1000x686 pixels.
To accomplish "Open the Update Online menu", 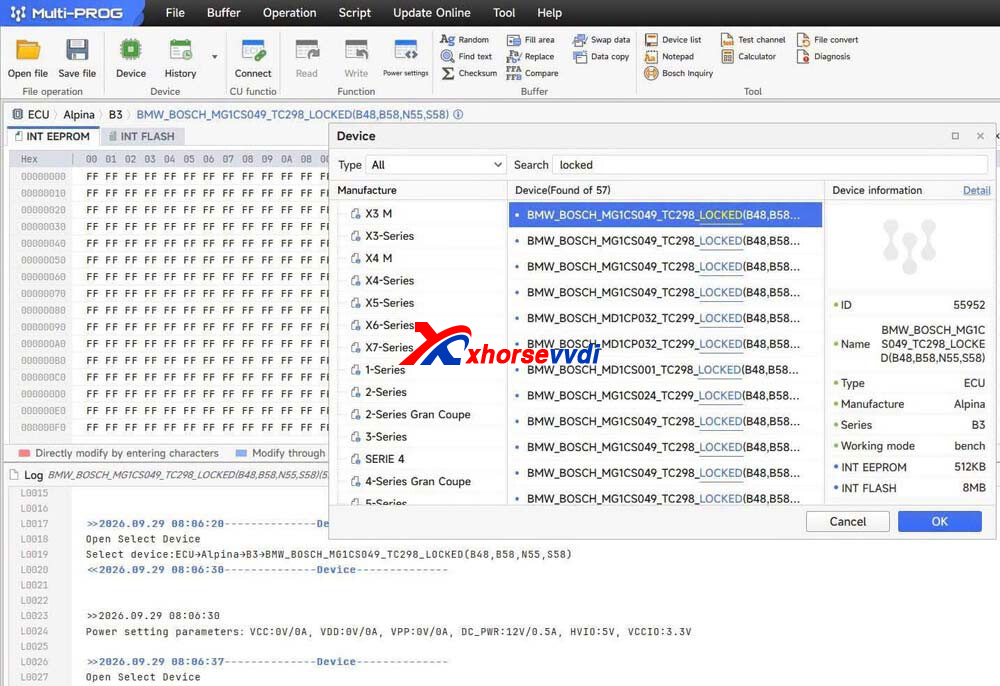I will pos(432,13).
